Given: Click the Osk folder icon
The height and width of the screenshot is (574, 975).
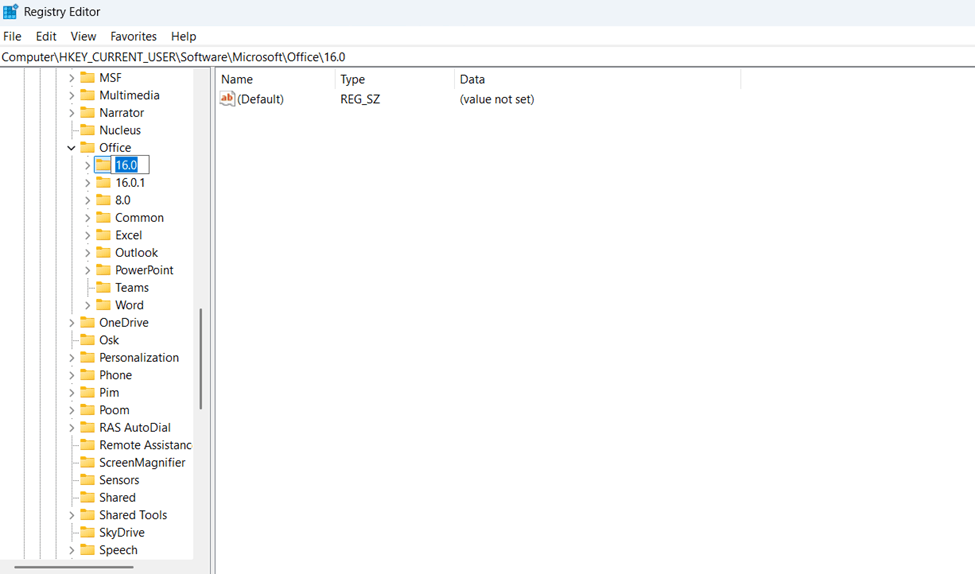Looking at the screenshot, I should click(x=88, y=339).
